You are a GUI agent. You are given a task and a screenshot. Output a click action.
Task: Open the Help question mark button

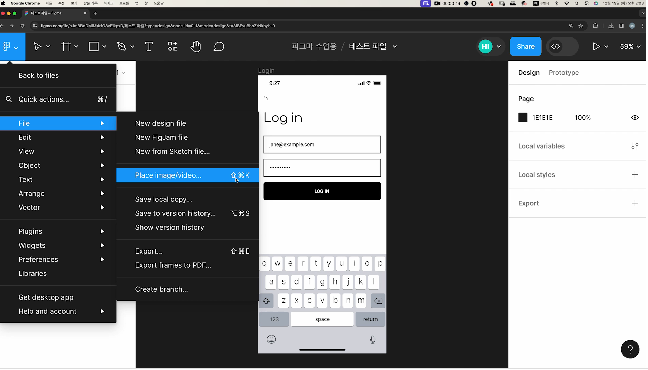coord(630,349)
